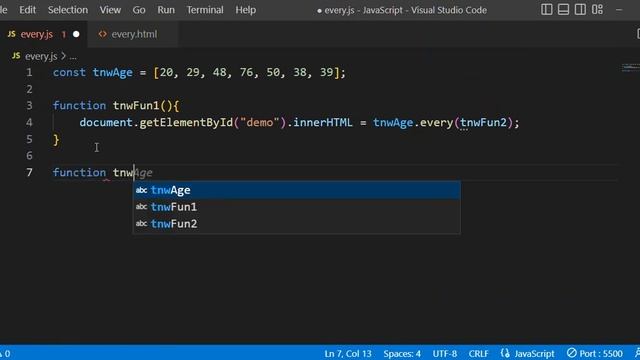Click tnwFun2 argument on line 4
640x360 pixels.
coord(483,122)
